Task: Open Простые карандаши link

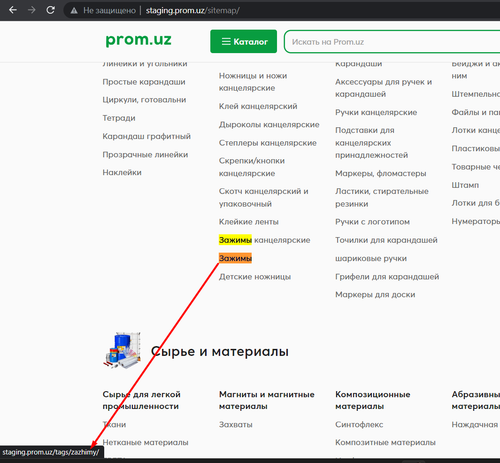Action: click(144, 82)
